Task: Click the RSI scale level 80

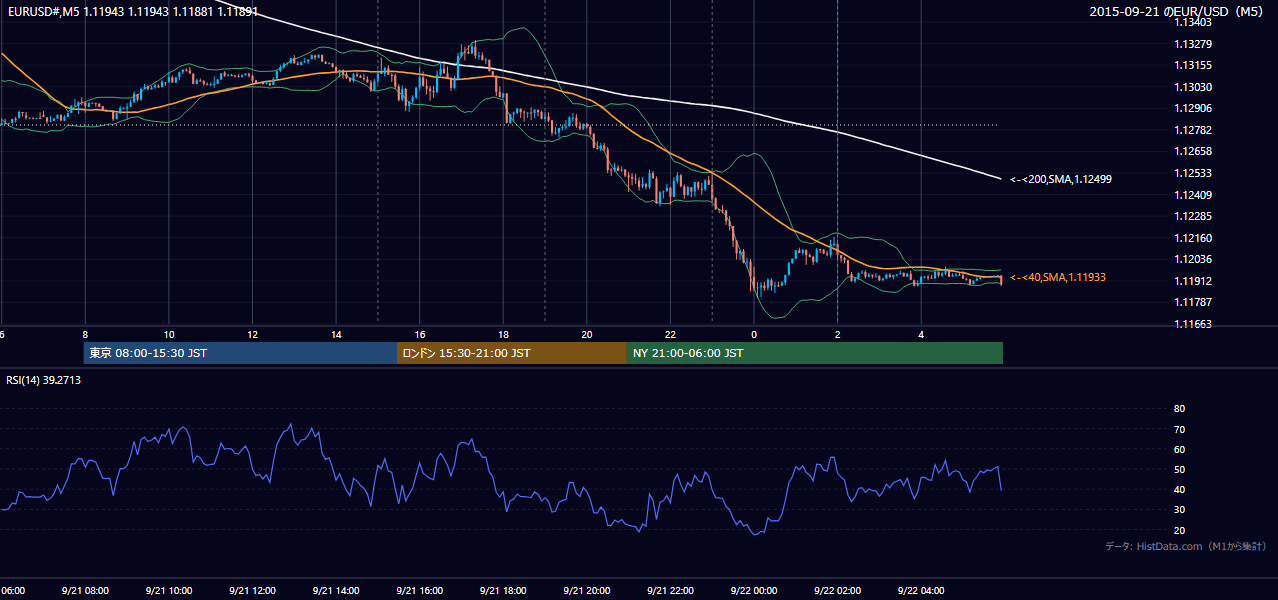Action: pyautogui.click(x=1179, y=409)
